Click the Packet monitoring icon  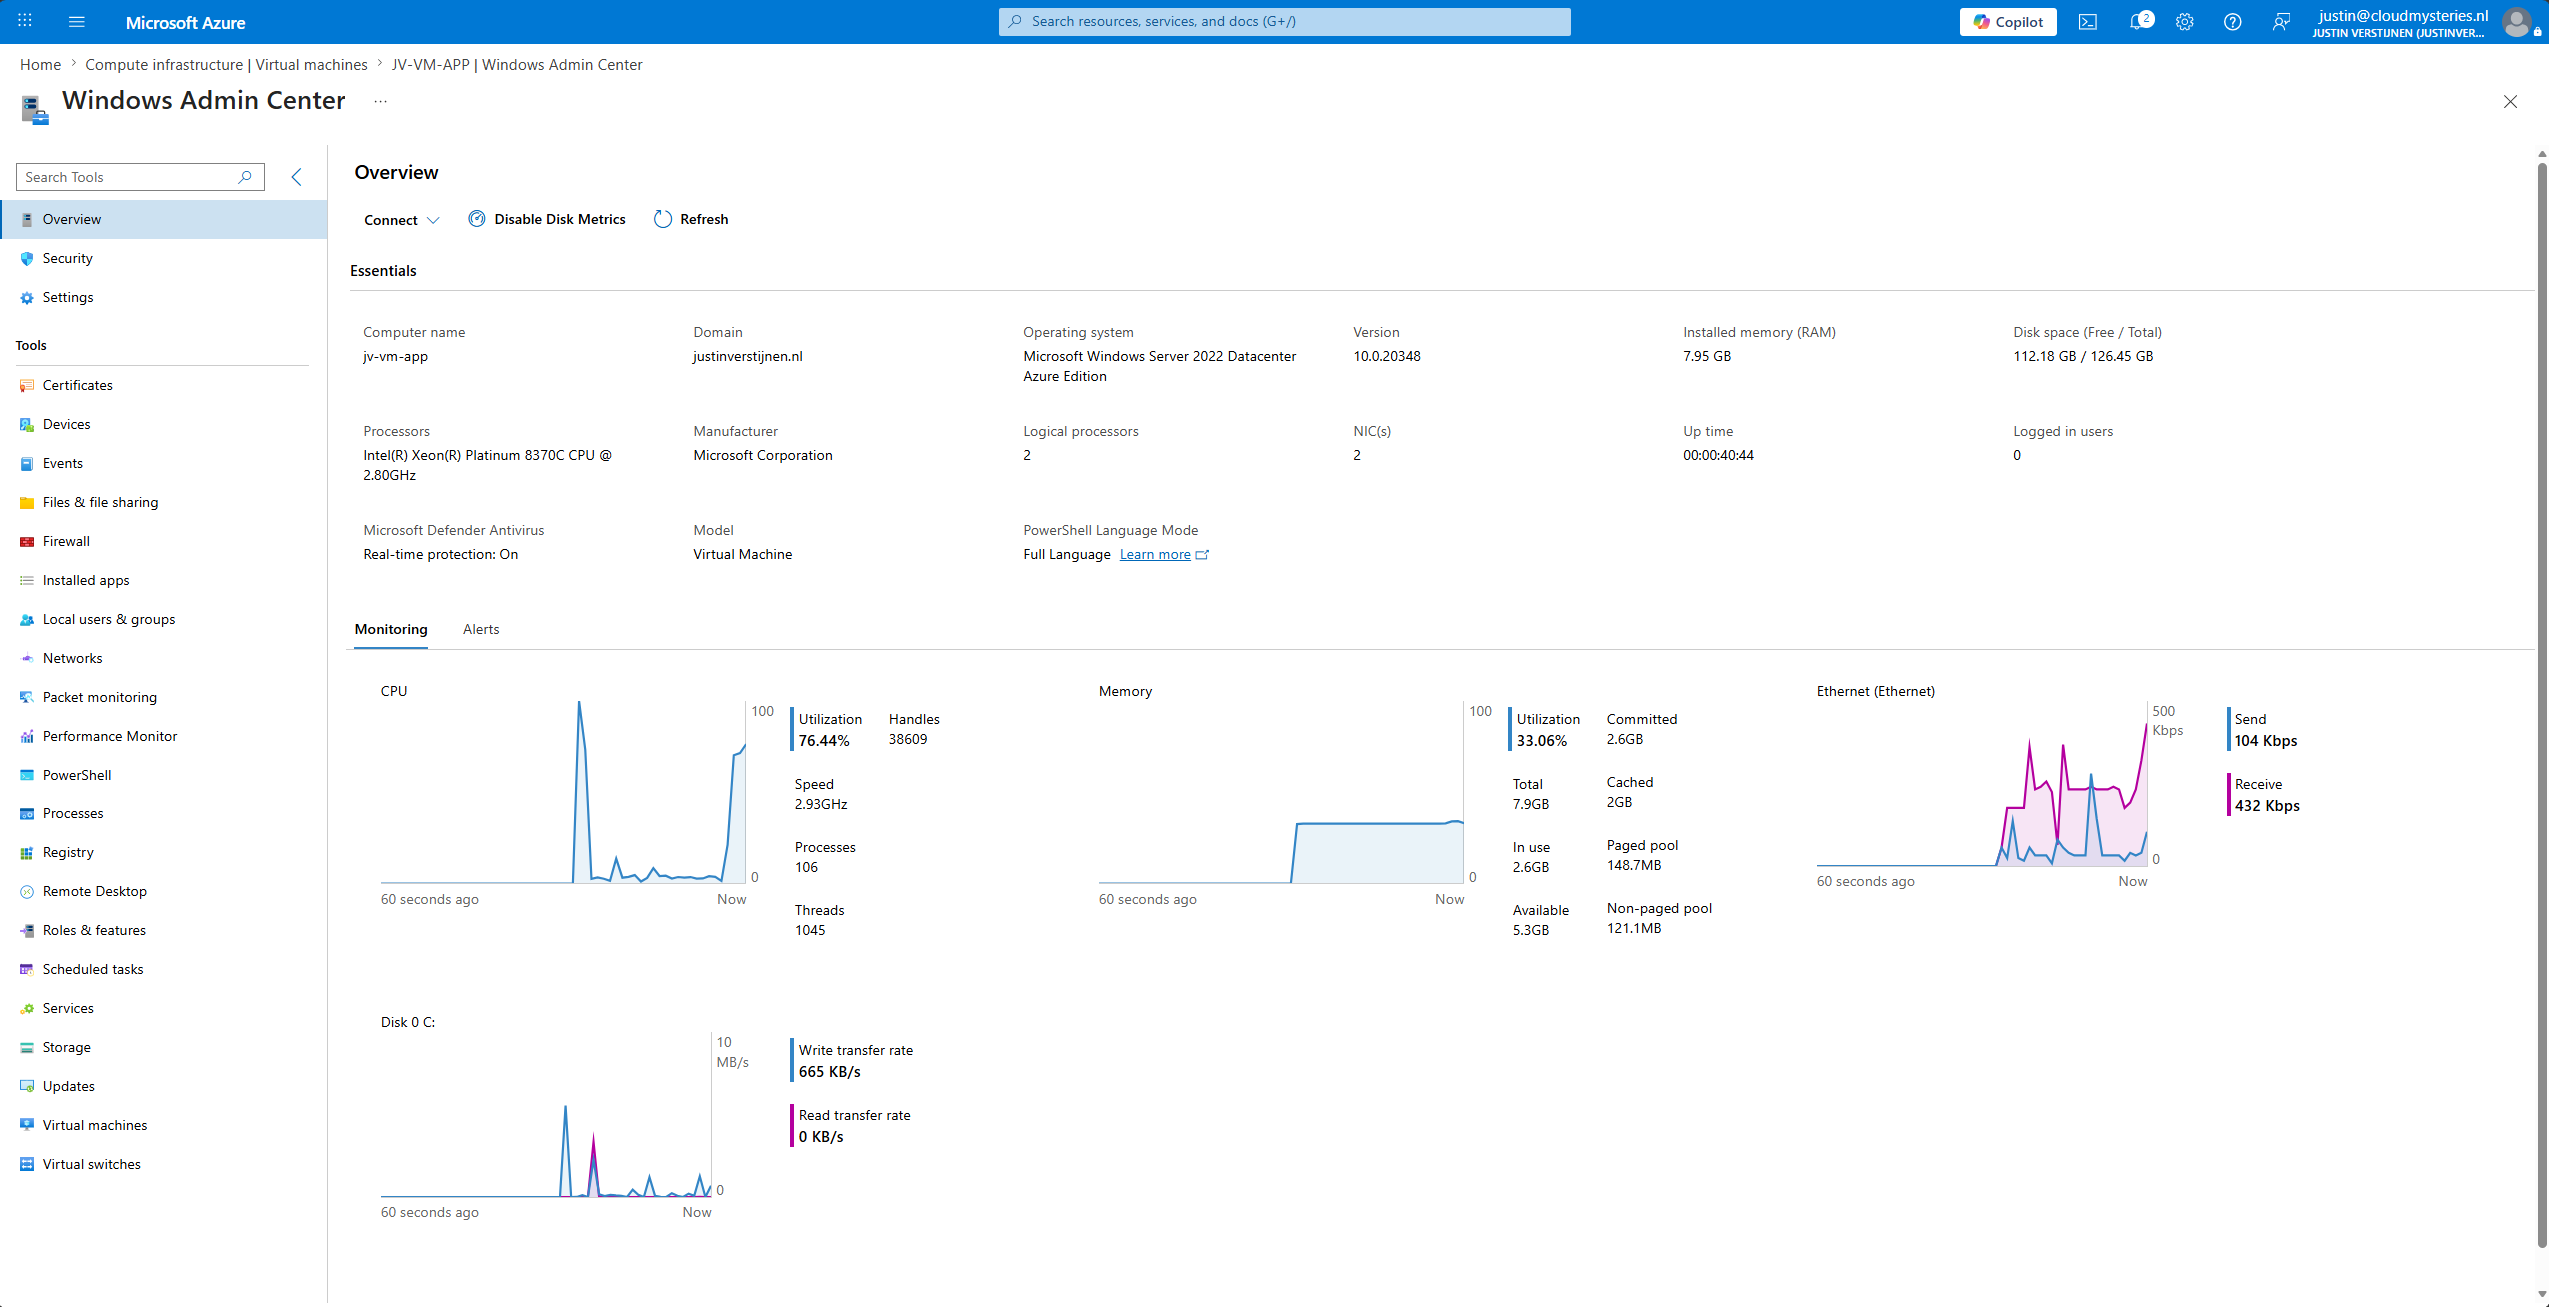27,698
